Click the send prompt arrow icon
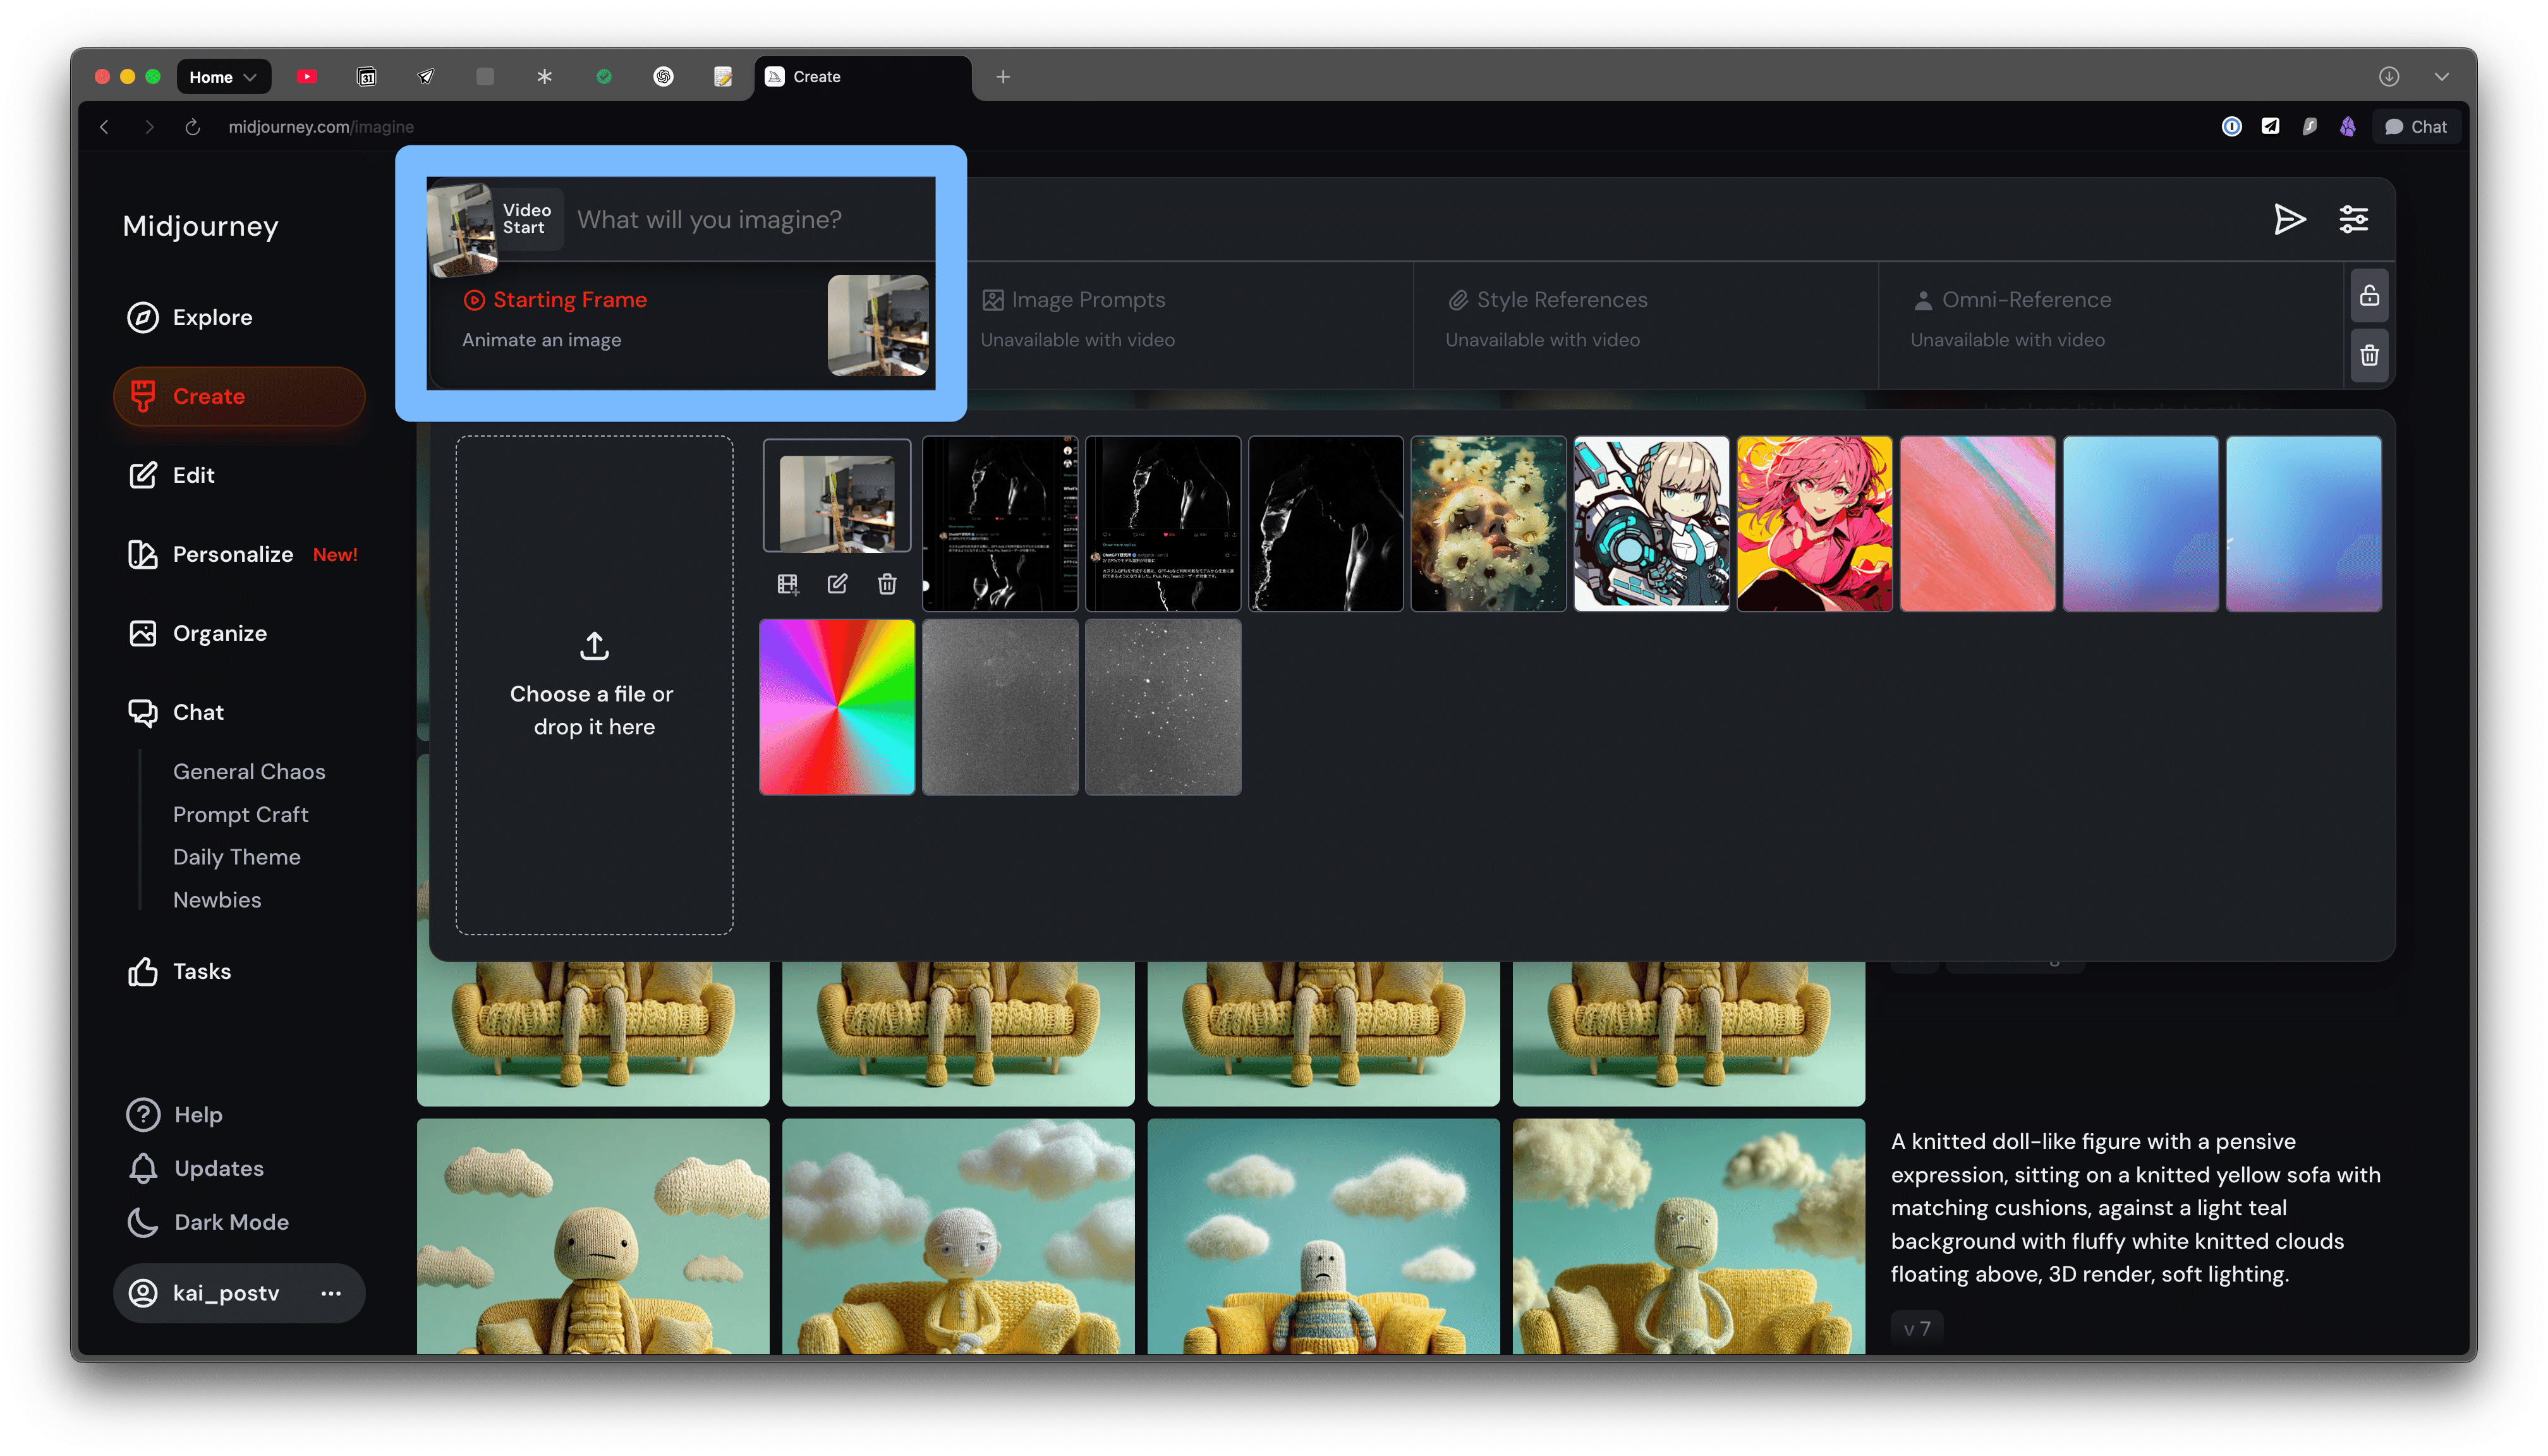Viewport: 2548px width, 1456px height. pos(2288,219)
